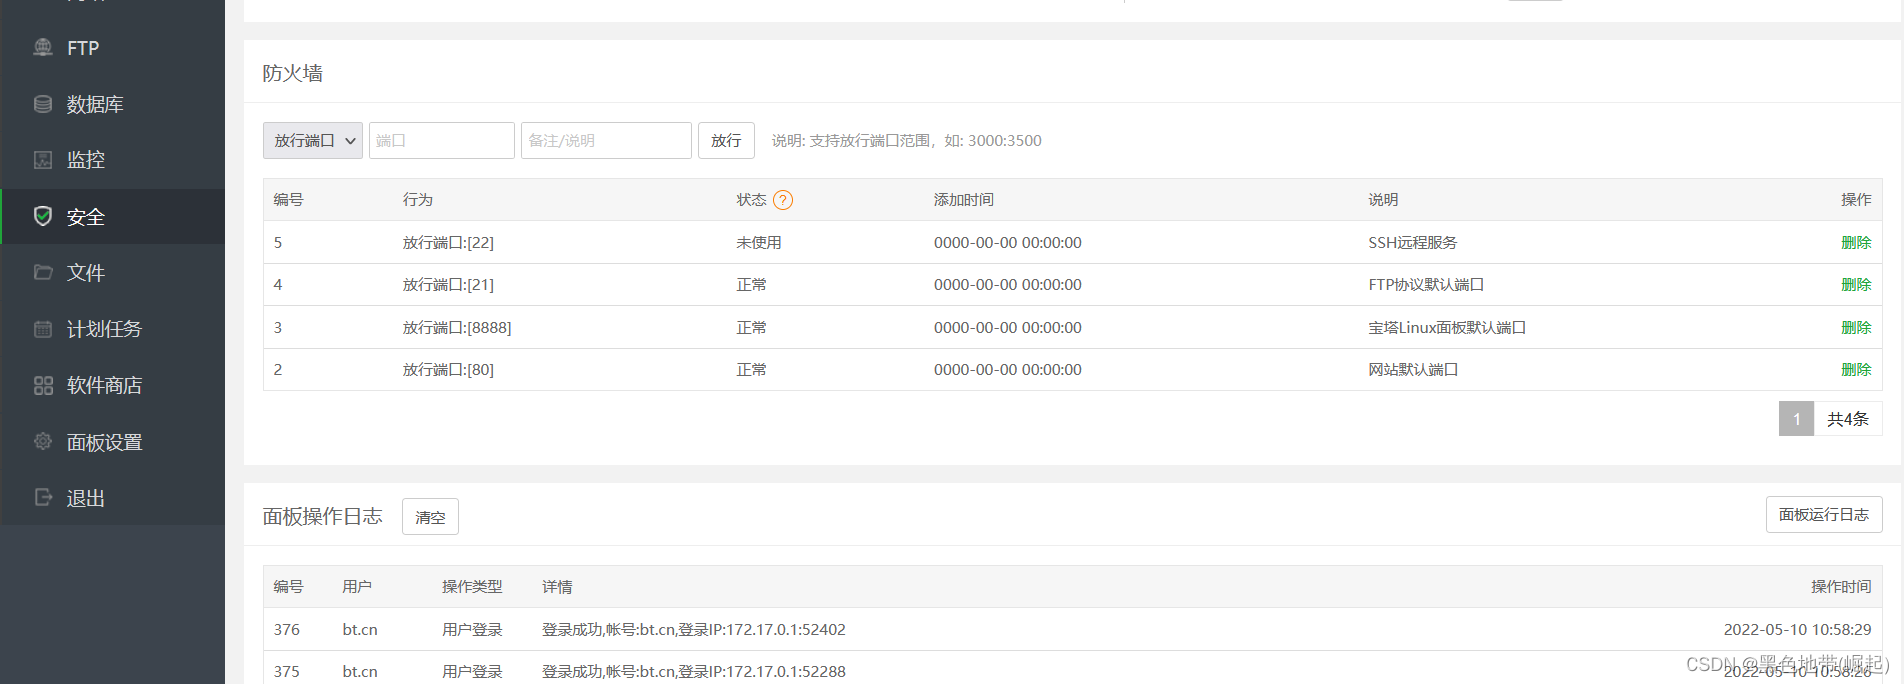Delete the port 22 SSH rule
Viewport: 1904px width, 684px height.
click(1856, 242)
